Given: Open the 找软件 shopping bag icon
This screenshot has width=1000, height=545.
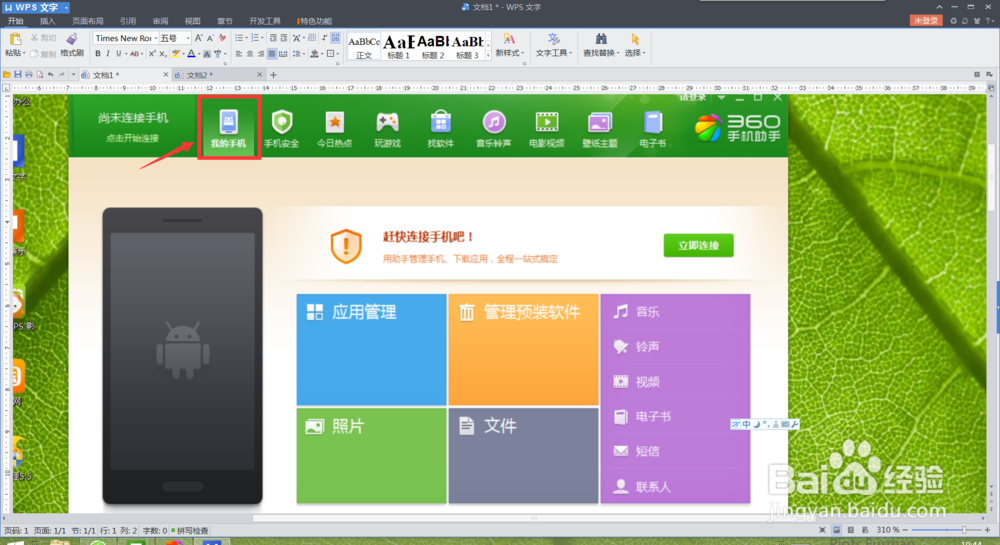Looking at the screenshot, I should click(x=441, y=121).
